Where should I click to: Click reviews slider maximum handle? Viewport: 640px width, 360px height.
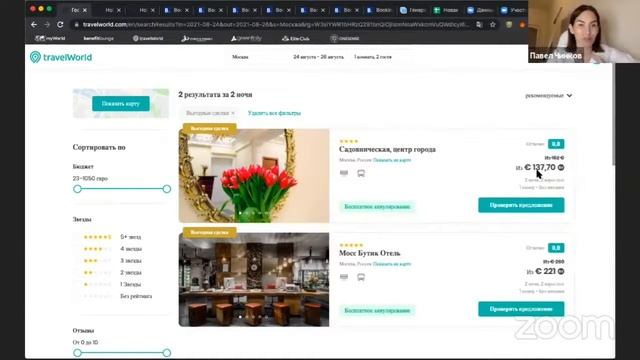click(167, 353)
